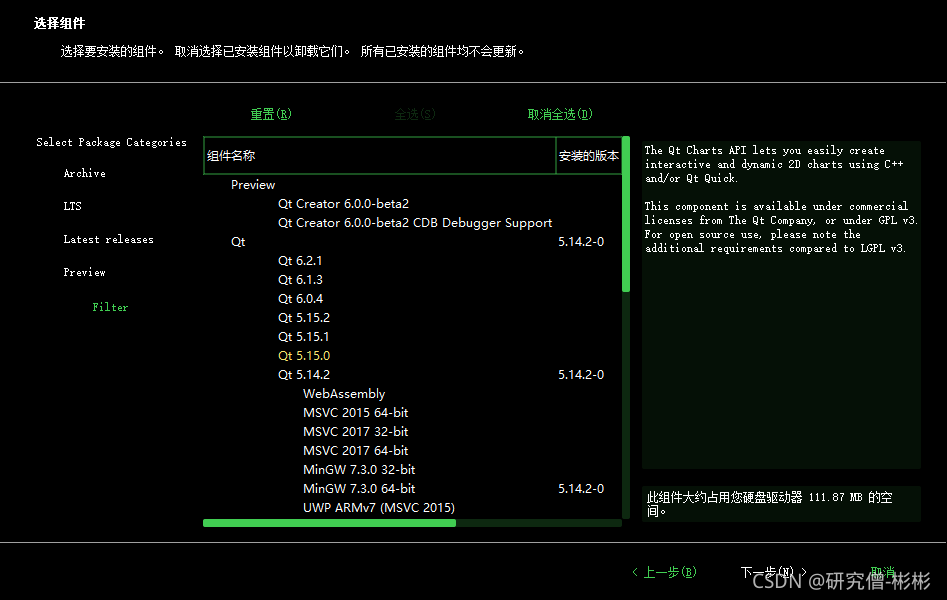Proceed with the 下一步(N) button
Image resolution: width=947 pixels, height=600 pixels.
(773, 572)
